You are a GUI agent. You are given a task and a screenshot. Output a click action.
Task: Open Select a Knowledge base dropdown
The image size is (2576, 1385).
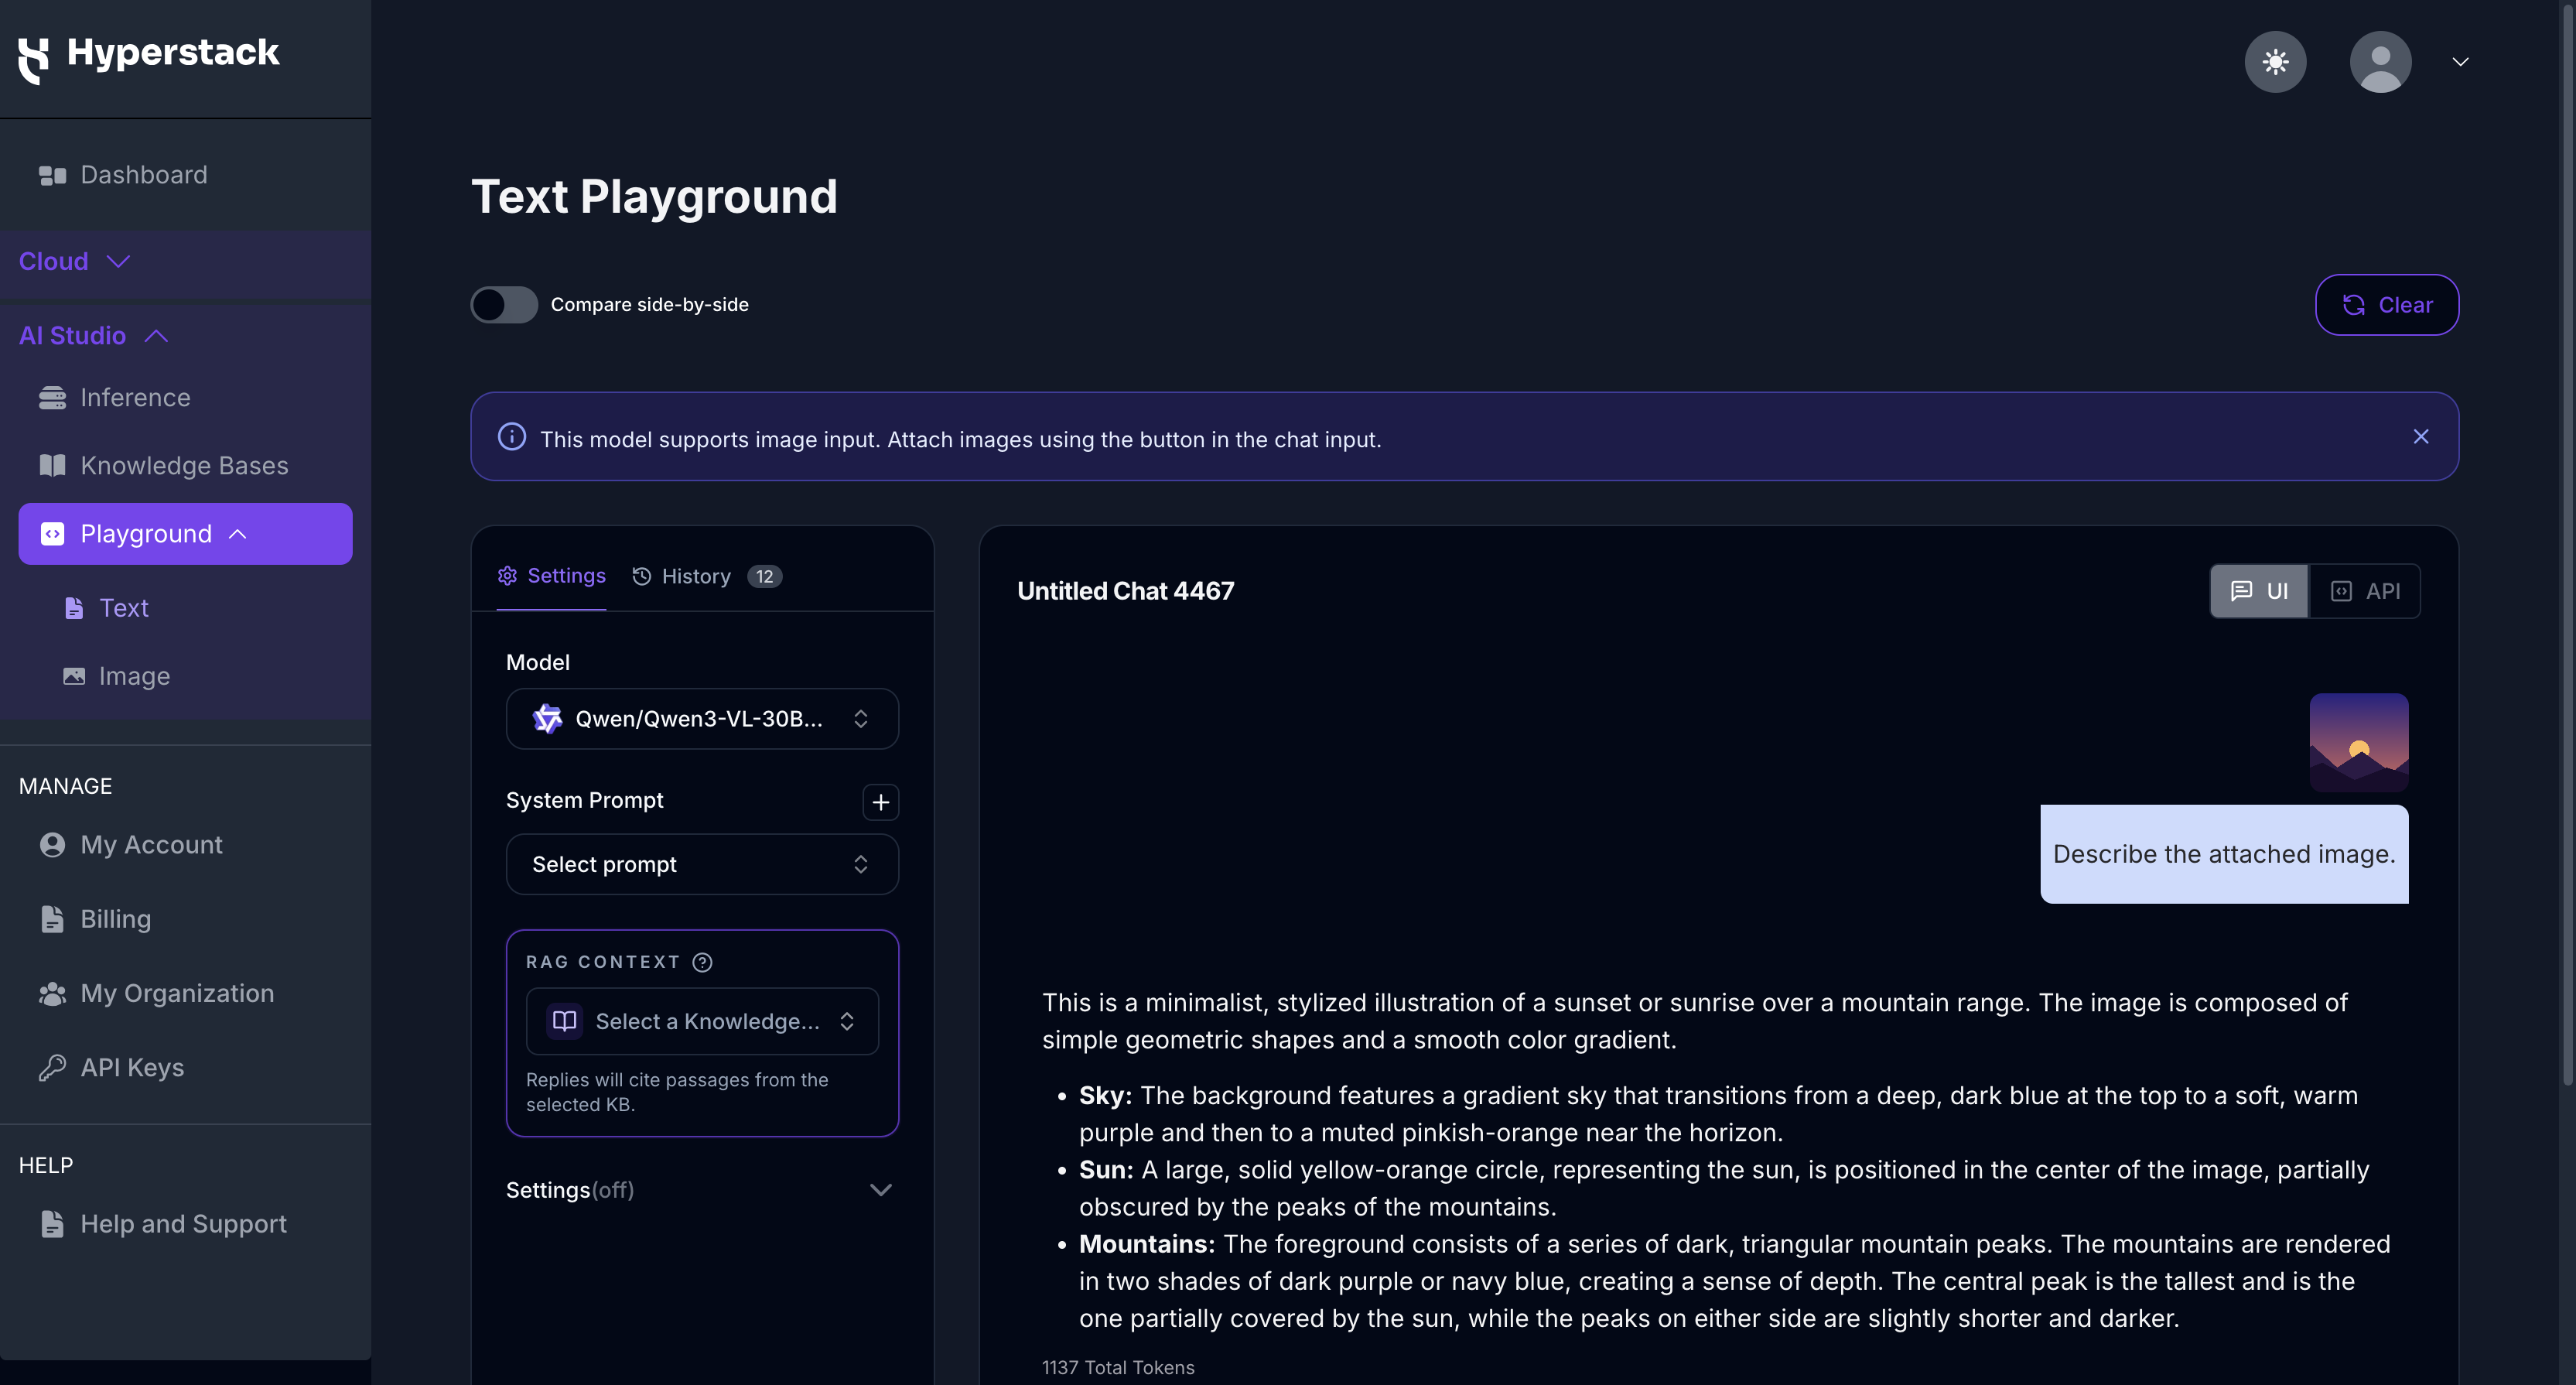[702, 1021]
